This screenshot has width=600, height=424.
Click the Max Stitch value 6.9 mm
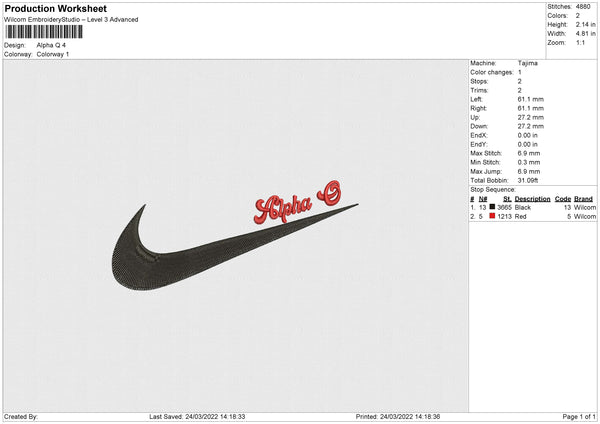coord(529,153)
